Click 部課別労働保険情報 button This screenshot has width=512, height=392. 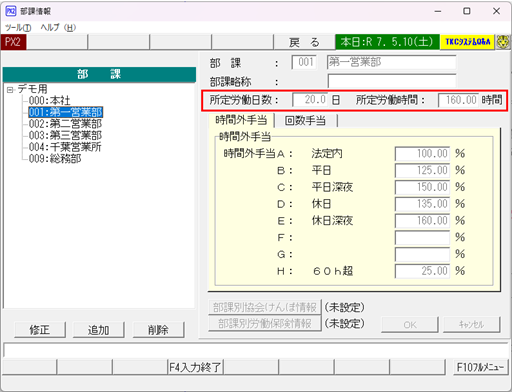265,323
